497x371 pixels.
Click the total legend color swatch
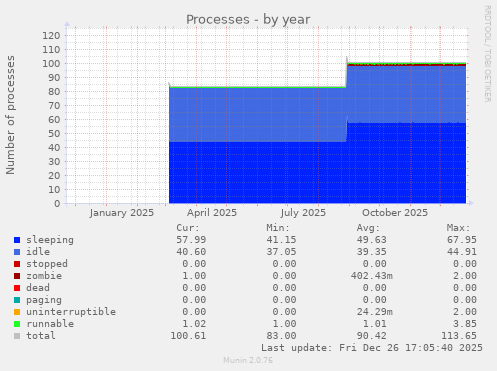point(17,336)
